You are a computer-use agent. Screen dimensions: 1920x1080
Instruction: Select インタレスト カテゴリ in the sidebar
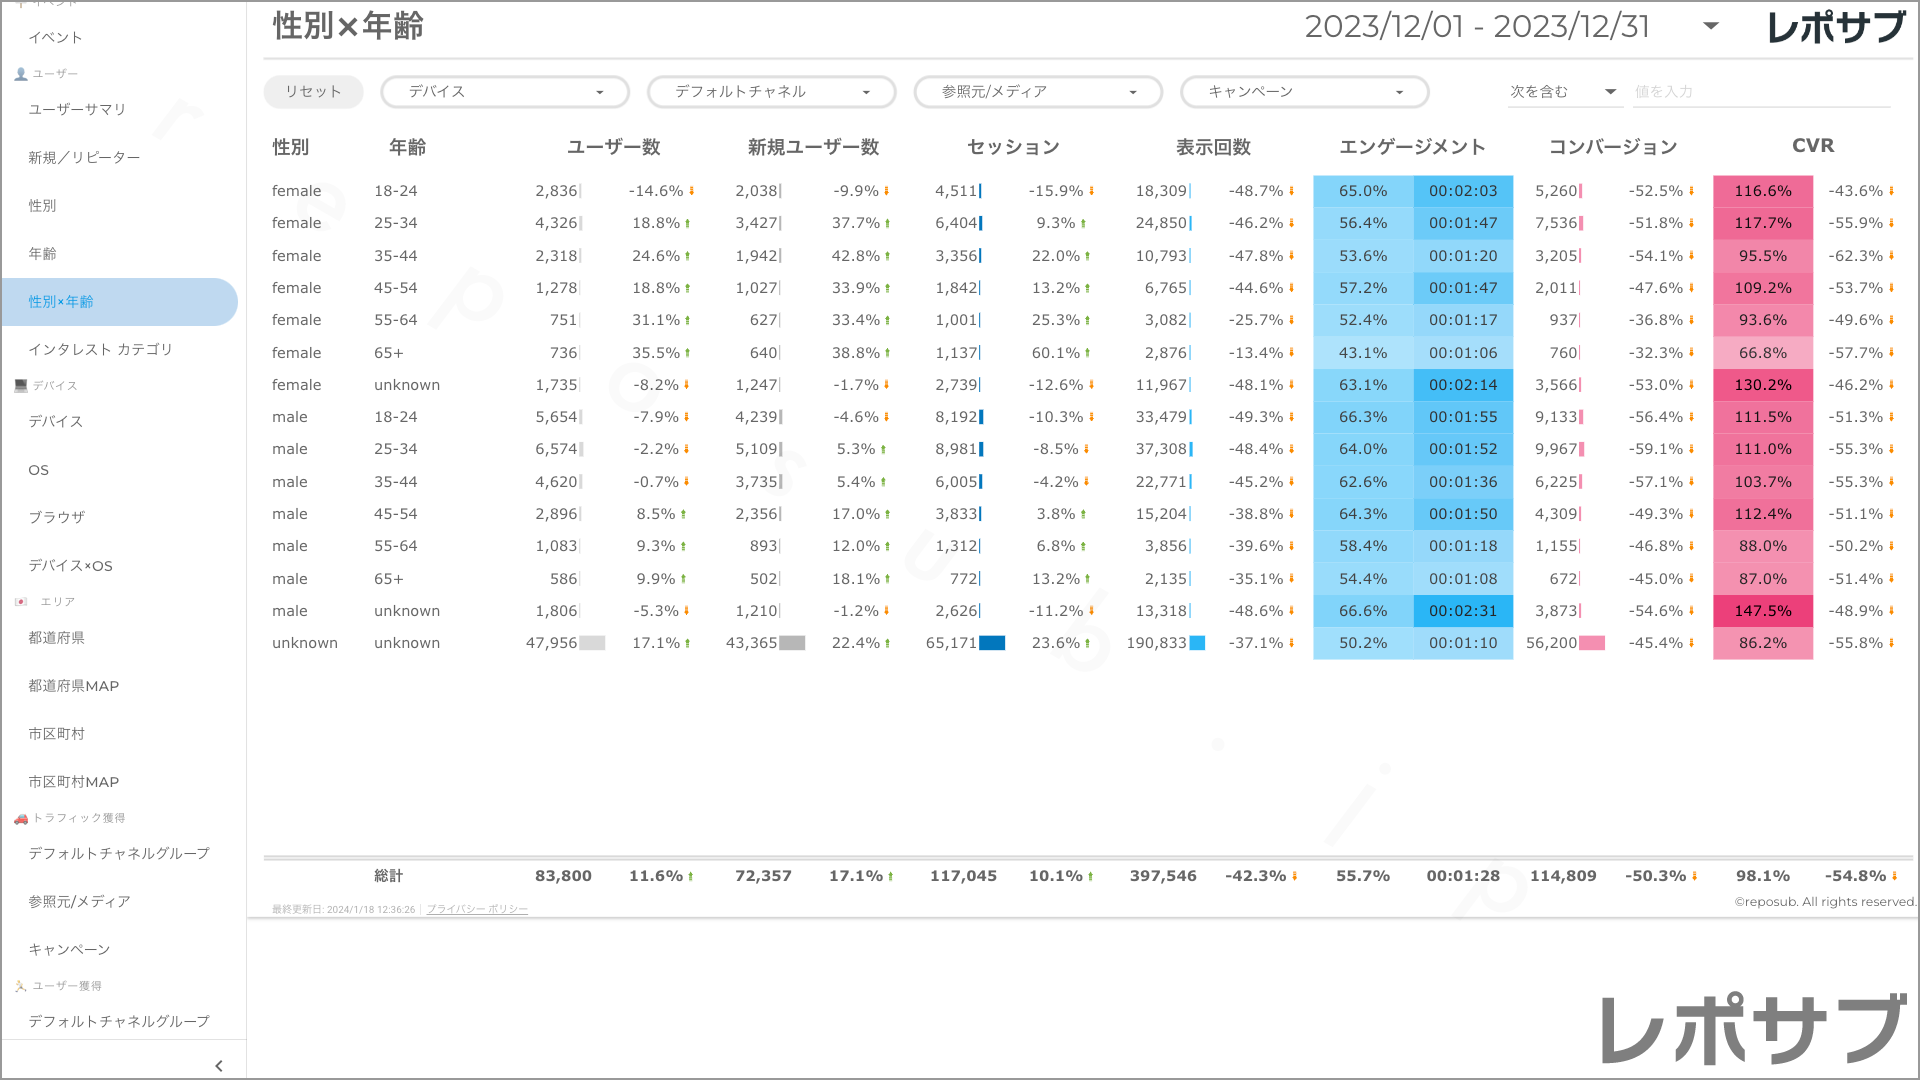point(100,350)
